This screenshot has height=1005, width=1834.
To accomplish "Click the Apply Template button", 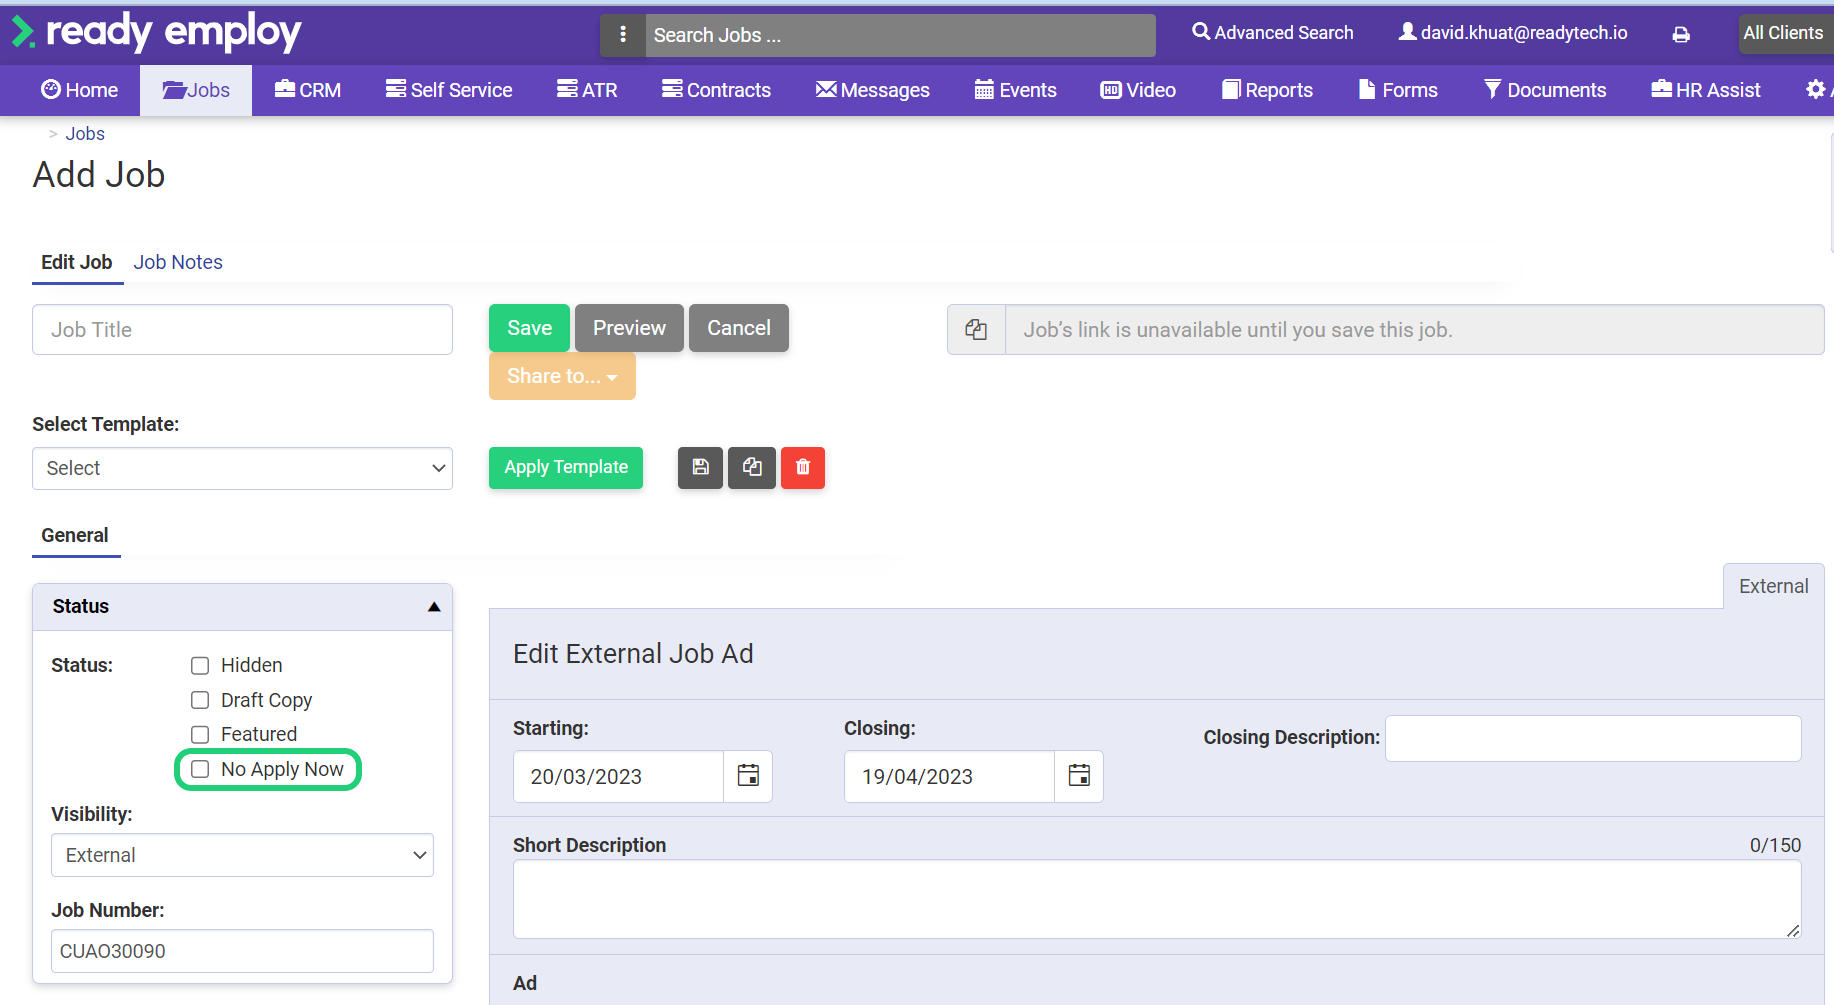I will coord(566,468).
